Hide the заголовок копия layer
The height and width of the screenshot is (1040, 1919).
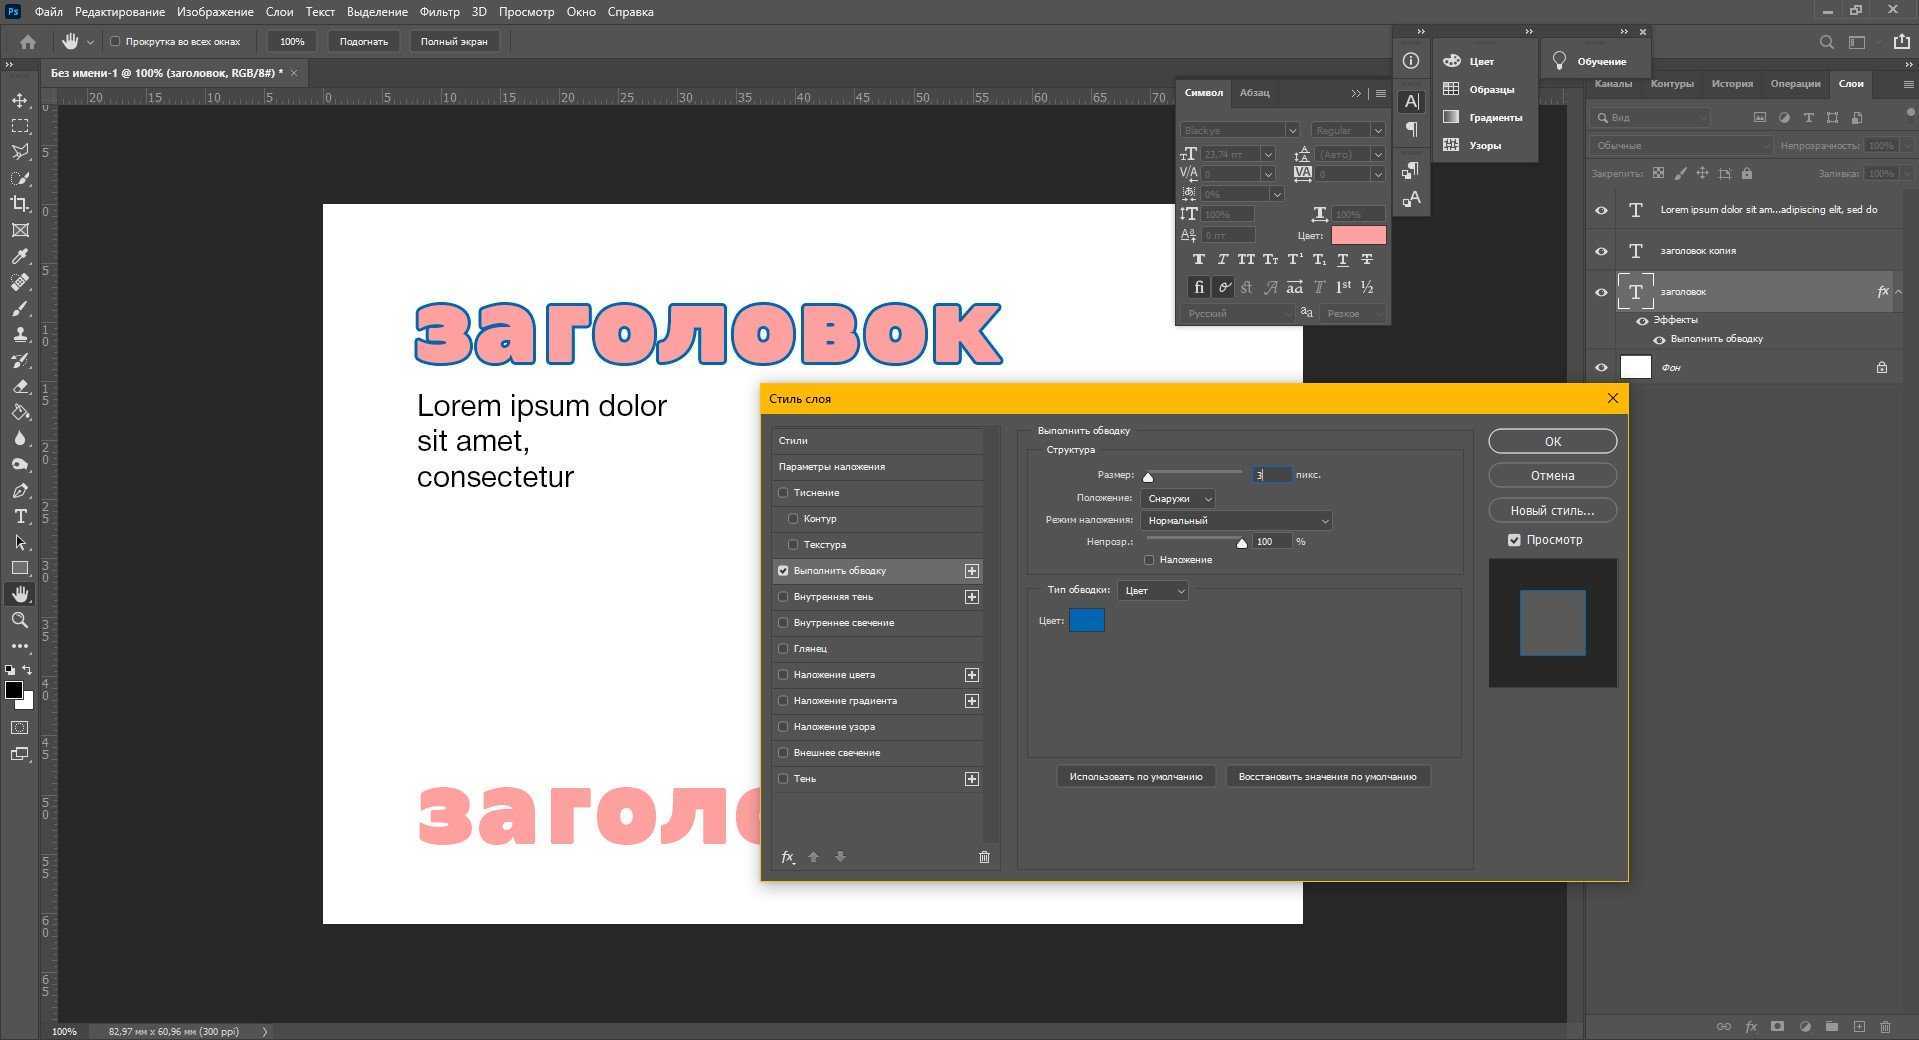click(1601, 251)
